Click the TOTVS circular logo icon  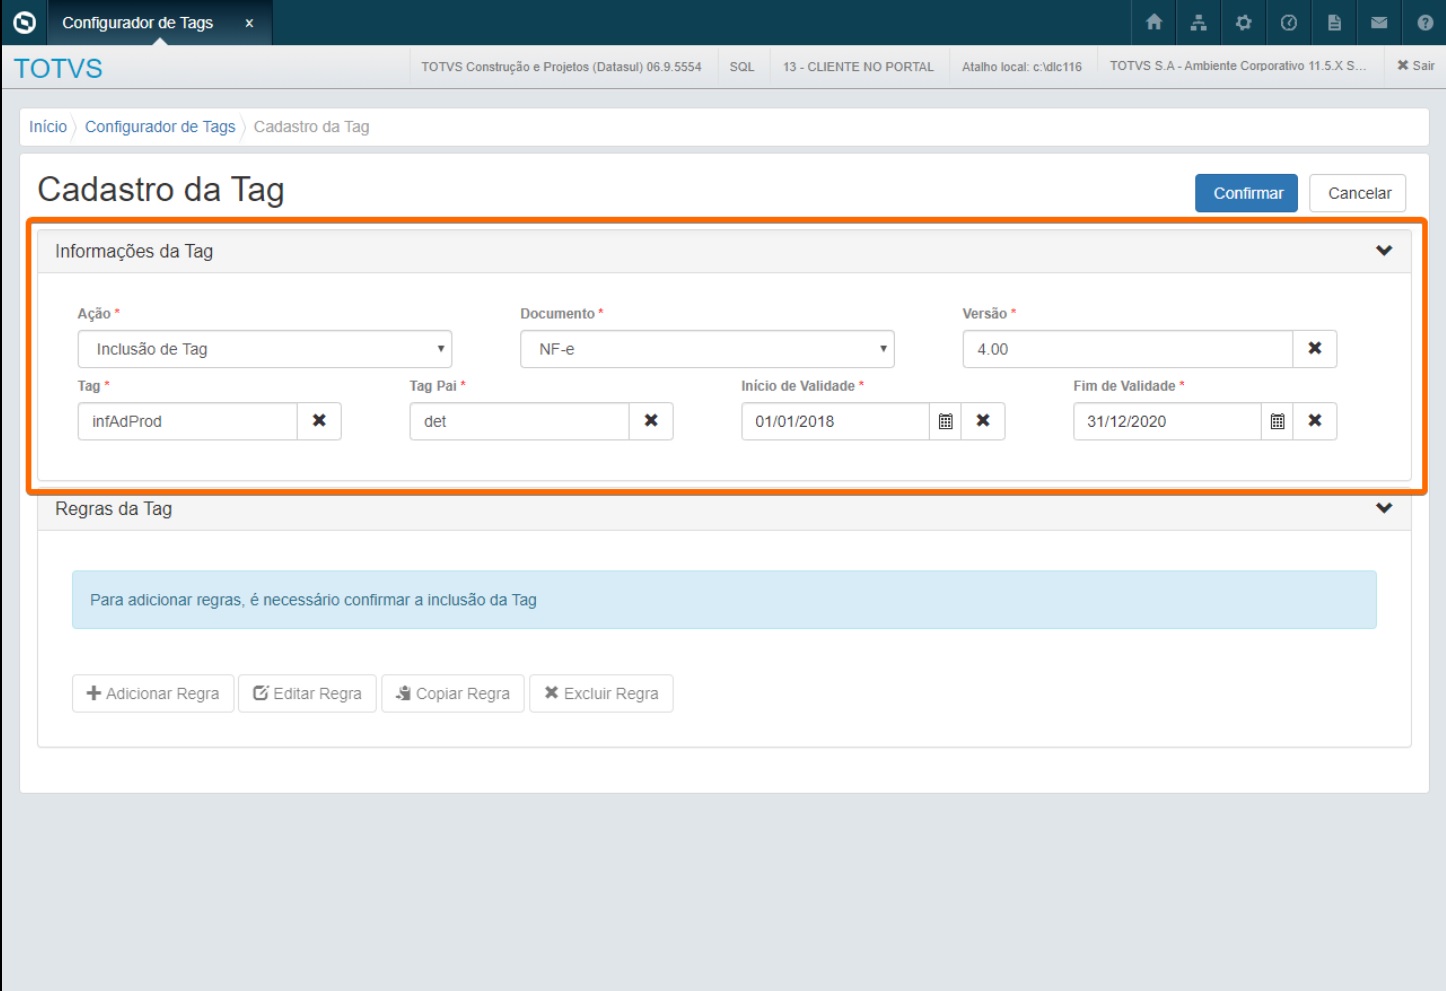coord(24,22)
